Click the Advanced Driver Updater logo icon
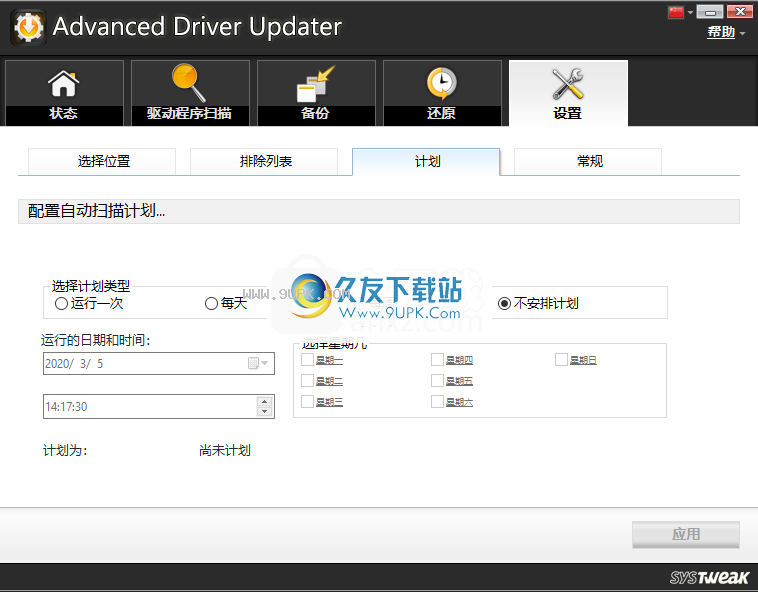This screenshot has height=593, width=758. point(29,27)
